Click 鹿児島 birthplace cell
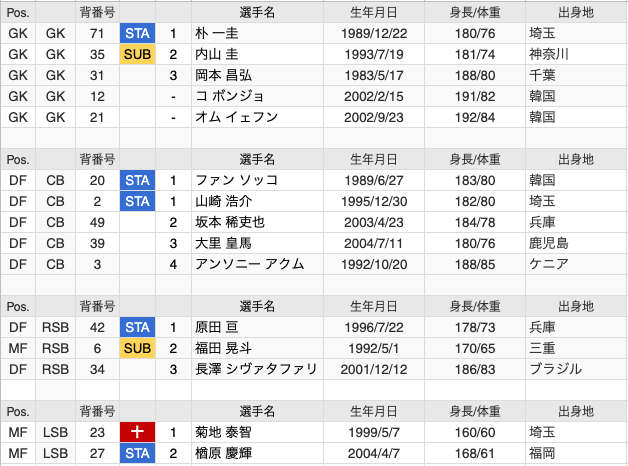This screenshot has height=466, width=628. (549, 243)
